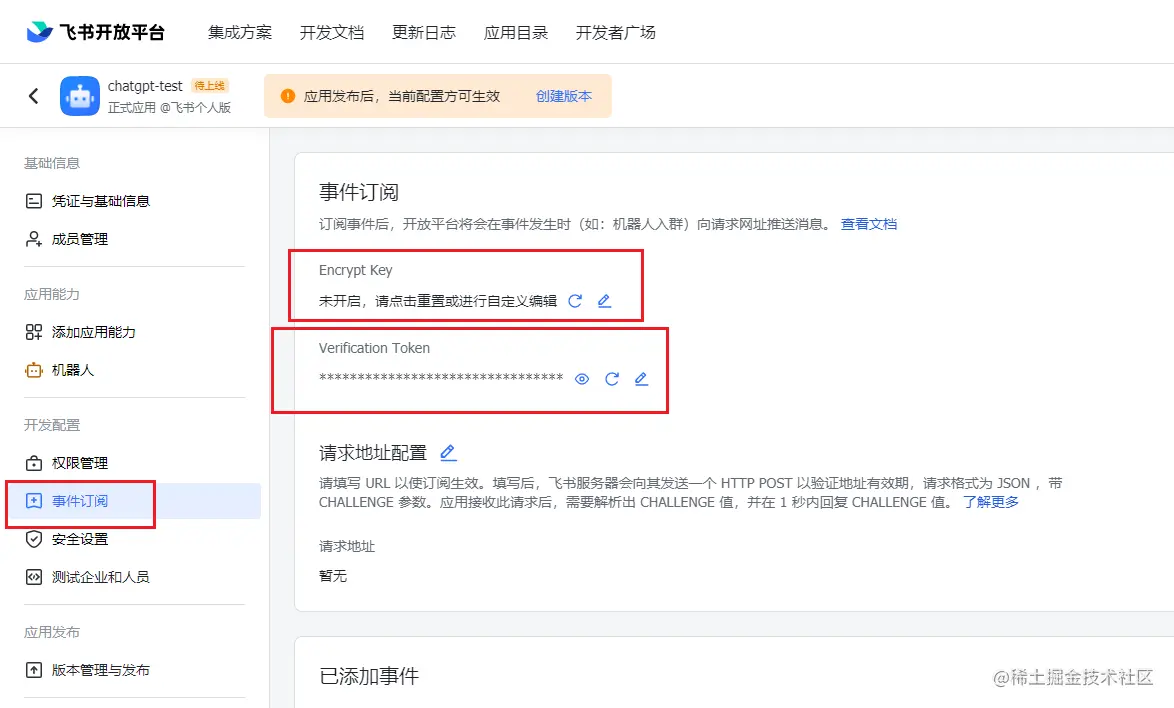
Task: Click the 应用发布 sidebar group header
Action: click(x=52, y=632)
